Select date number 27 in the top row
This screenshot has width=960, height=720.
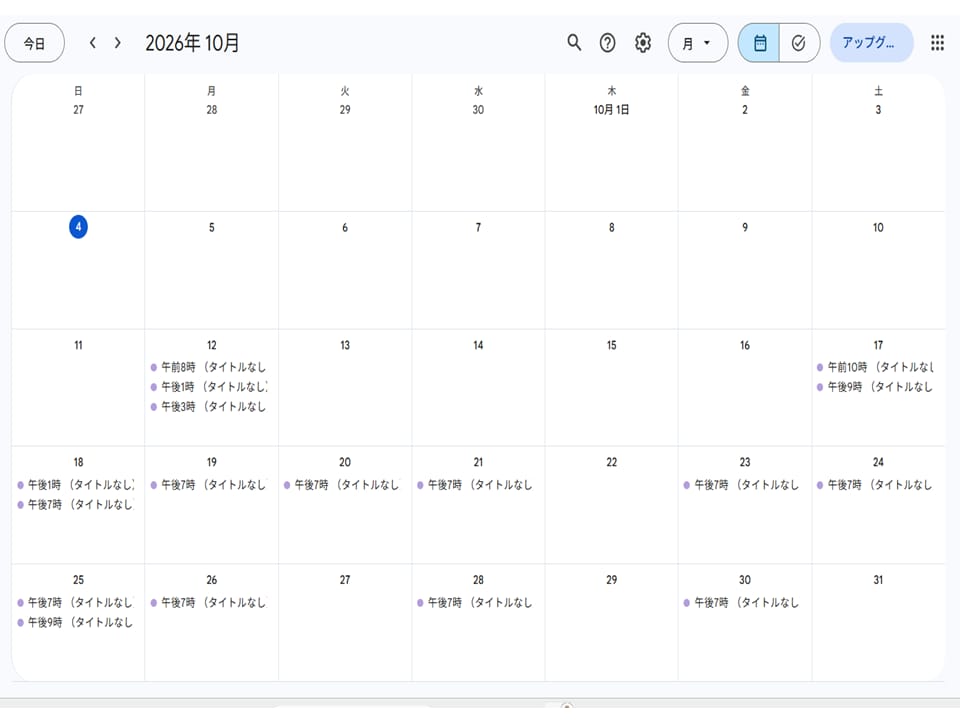pyautogui.click(x=78, y=110)
